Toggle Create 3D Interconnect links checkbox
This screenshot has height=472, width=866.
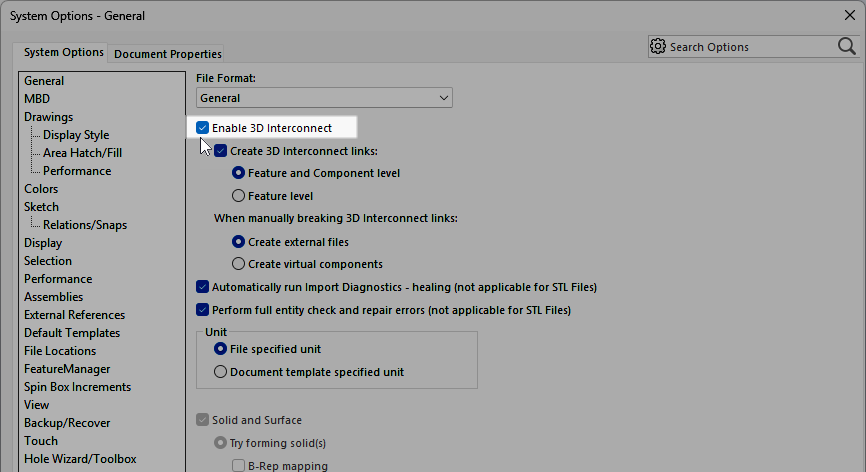220,151
